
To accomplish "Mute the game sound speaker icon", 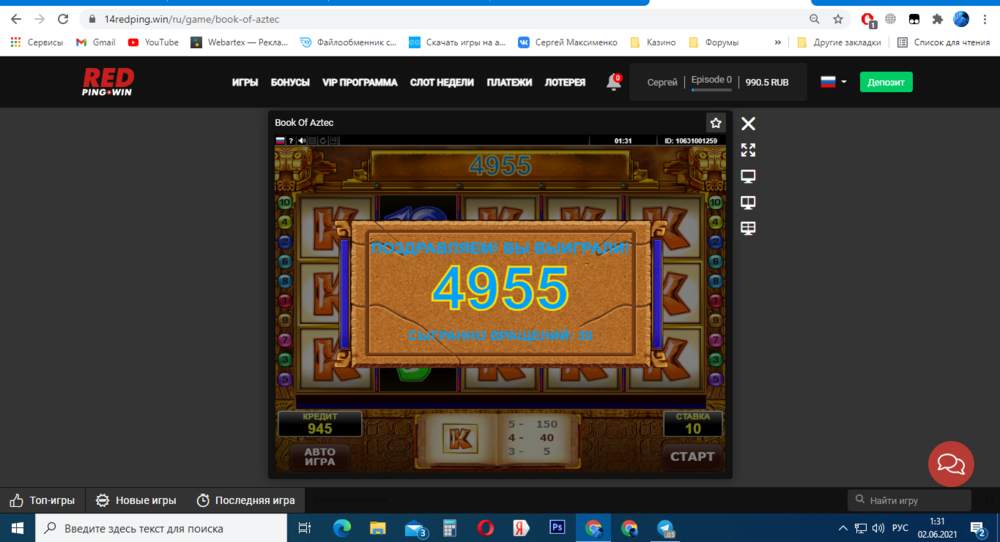I will [x=302, y=141].
